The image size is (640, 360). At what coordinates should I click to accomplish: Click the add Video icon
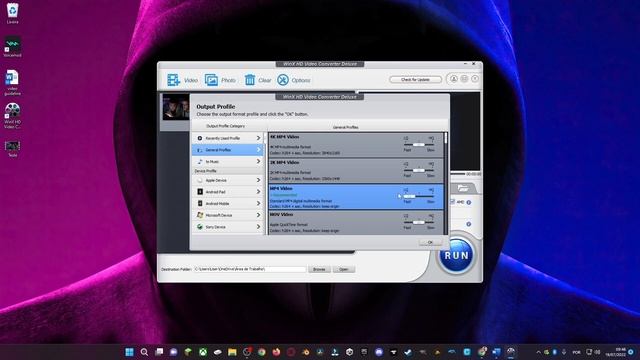(x=173, y=80)
